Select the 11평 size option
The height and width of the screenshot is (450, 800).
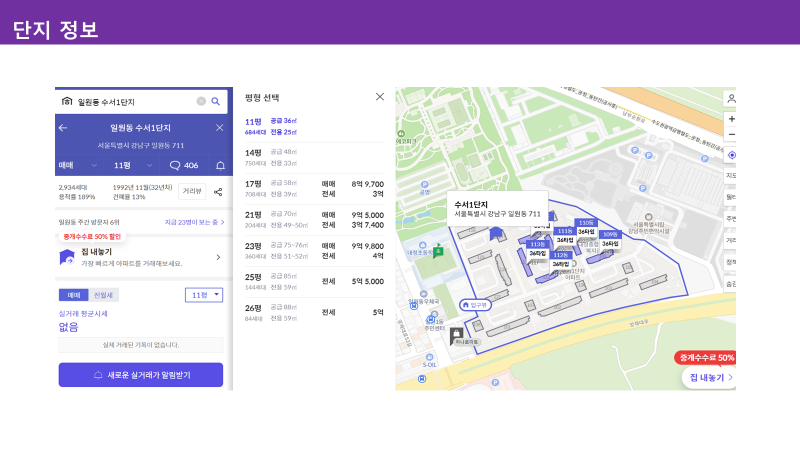(314, 127)
